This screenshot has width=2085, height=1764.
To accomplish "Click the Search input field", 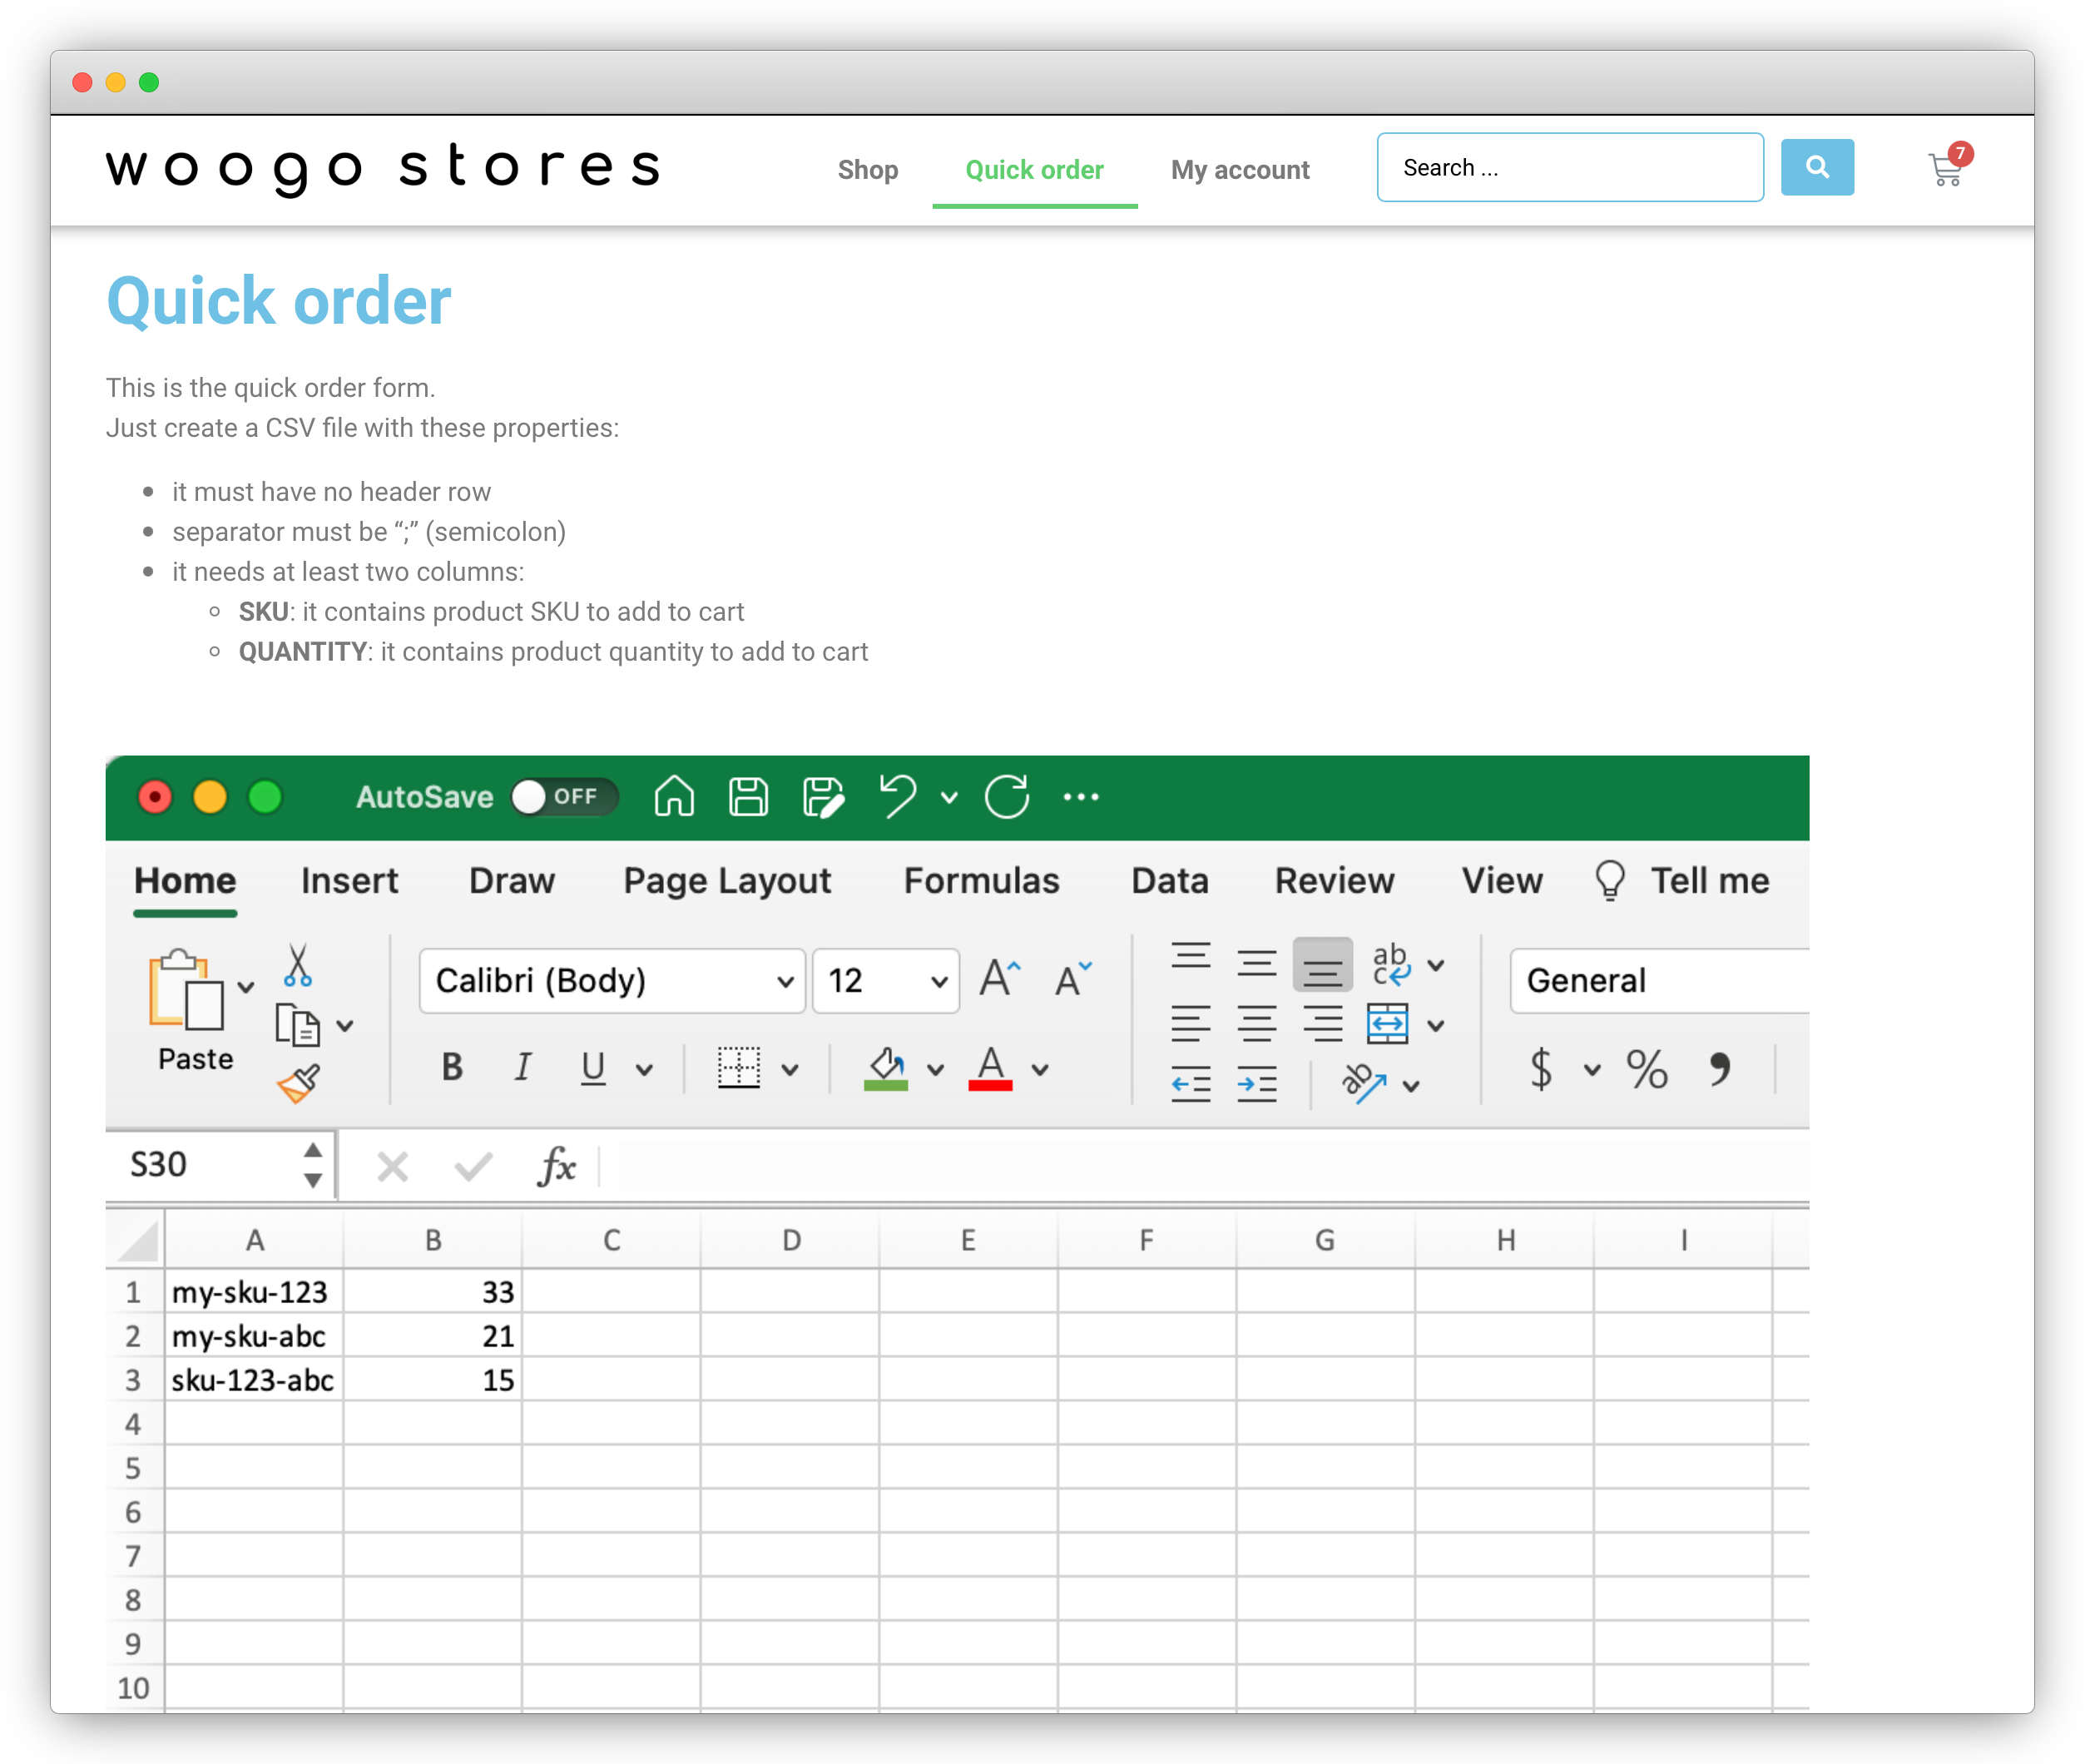I will point(1569,167).
